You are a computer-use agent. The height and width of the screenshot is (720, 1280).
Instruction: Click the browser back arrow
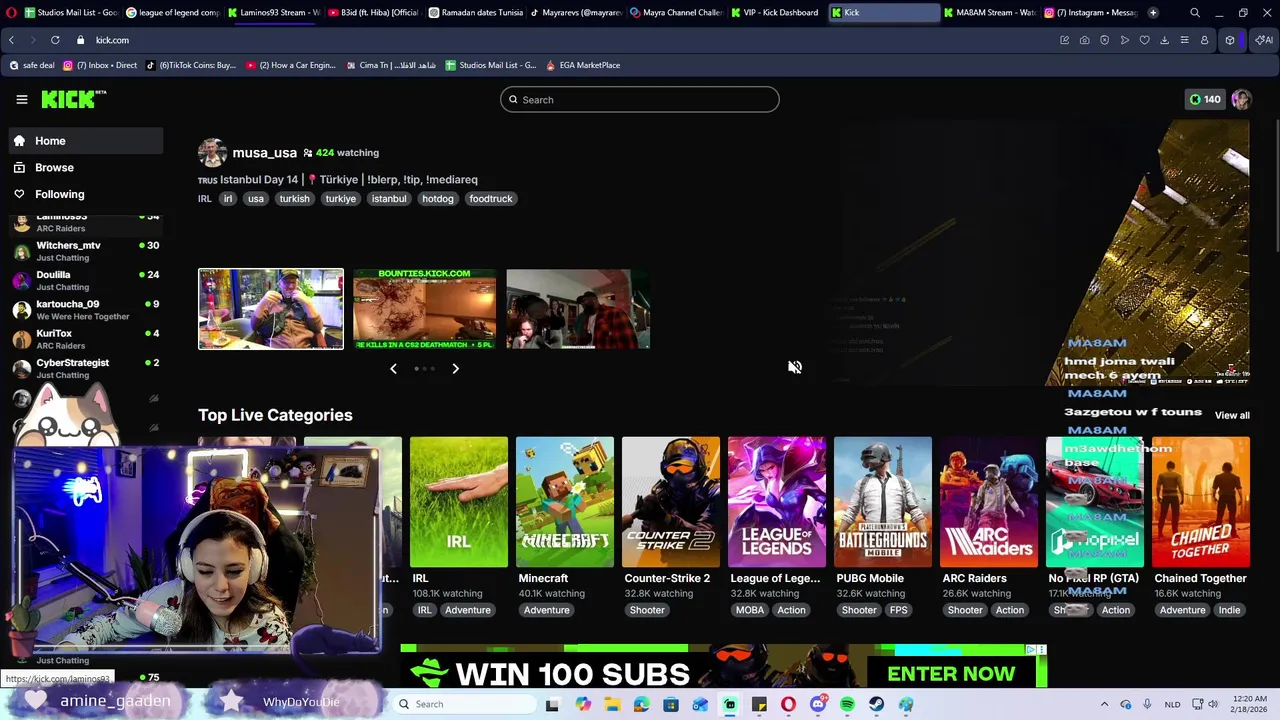(x=11, y=40)
